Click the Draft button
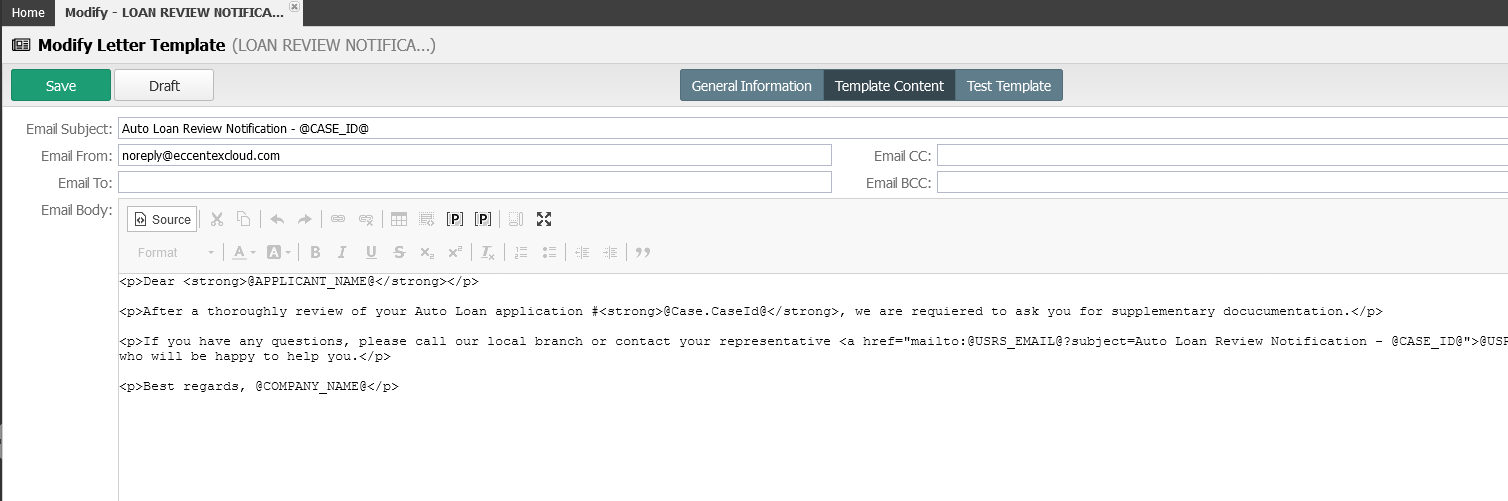1508x501 pixels. pyautogui.click(x=164, y=86)
